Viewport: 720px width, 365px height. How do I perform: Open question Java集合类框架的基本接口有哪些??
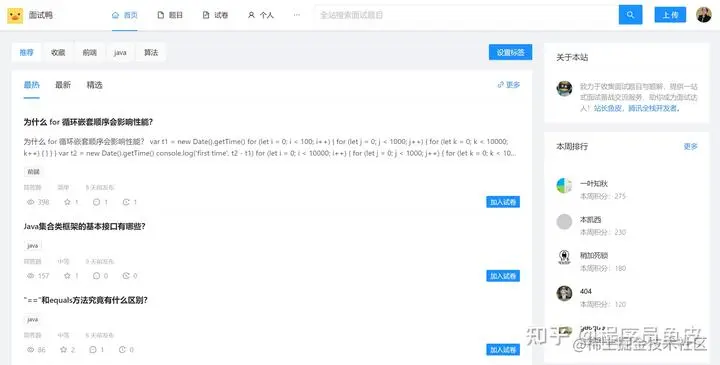click(84, 226)
